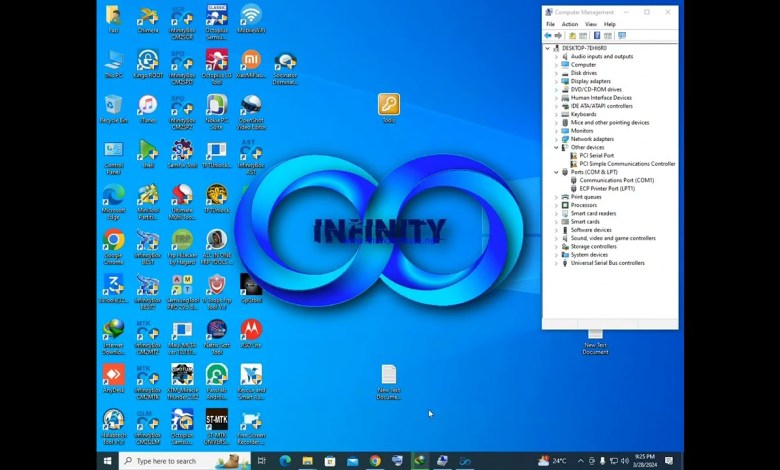Collapse the Other devices category
780x470 pixels.
pos(556,147)
